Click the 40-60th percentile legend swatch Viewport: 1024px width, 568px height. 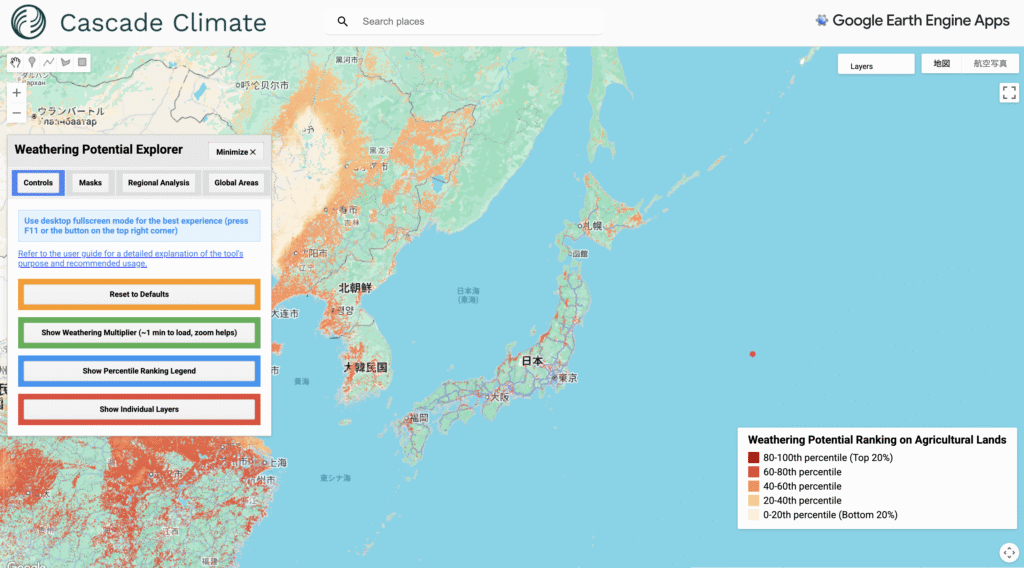[x=754, y=486]
